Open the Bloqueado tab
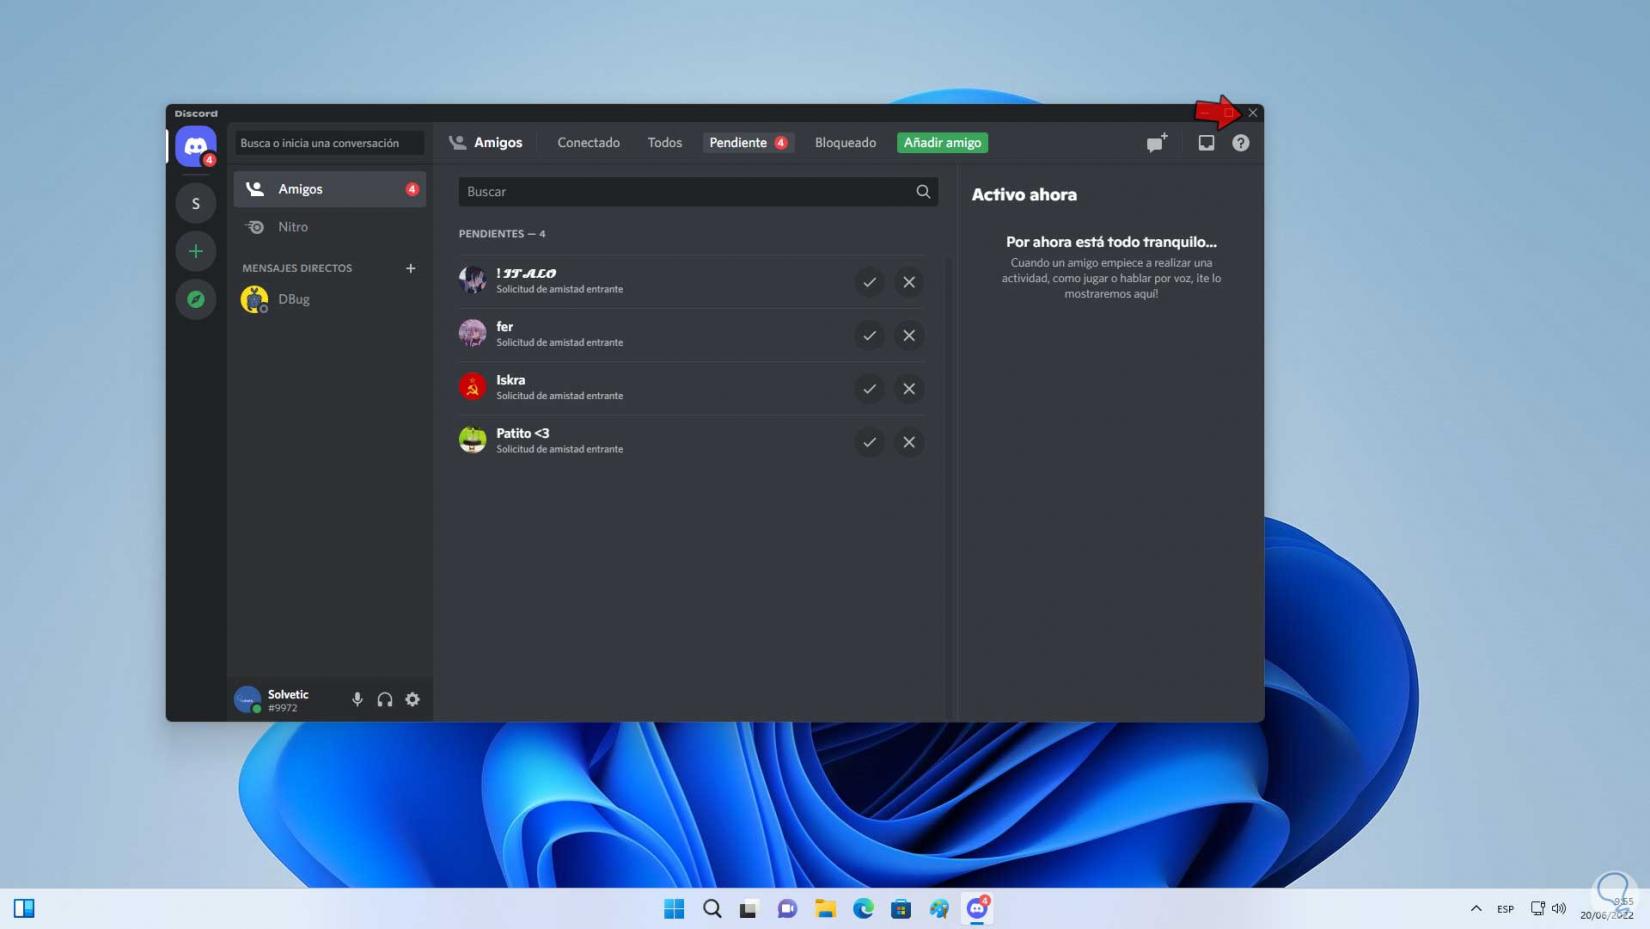 click(845, 143)
